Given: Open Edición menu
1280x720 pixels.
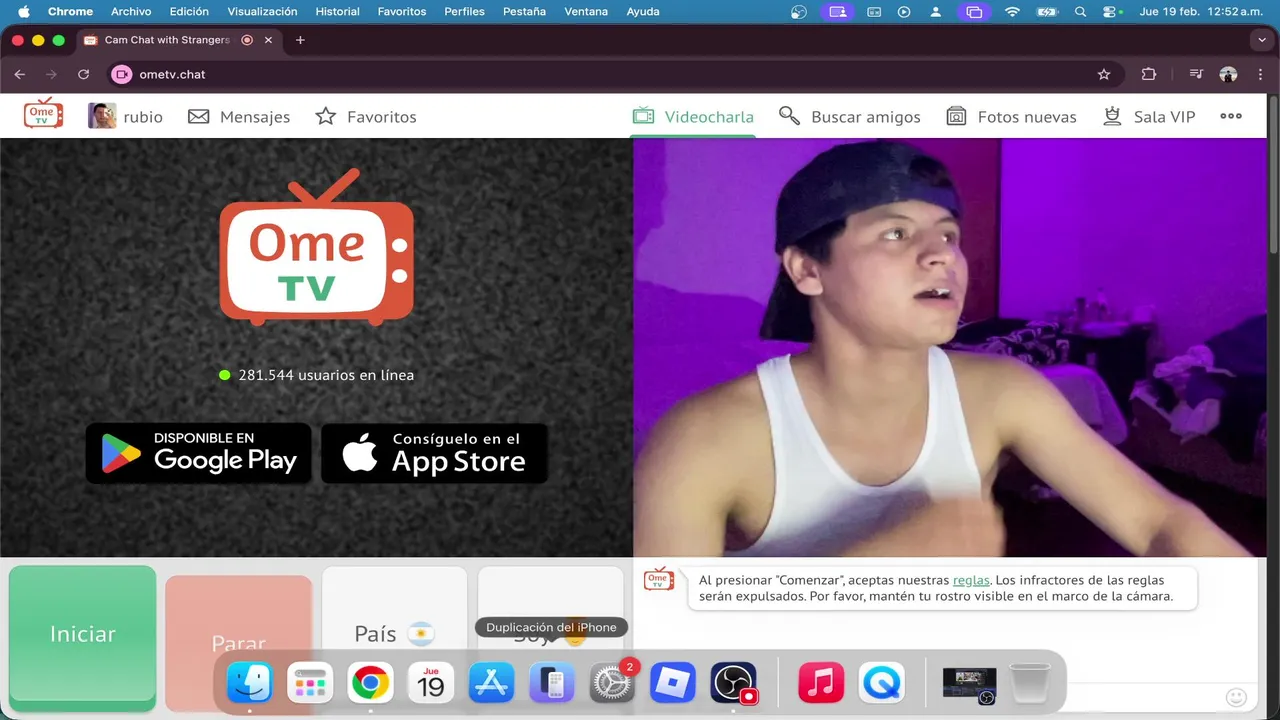Looking at the screenshot, I should pos(189,12).
